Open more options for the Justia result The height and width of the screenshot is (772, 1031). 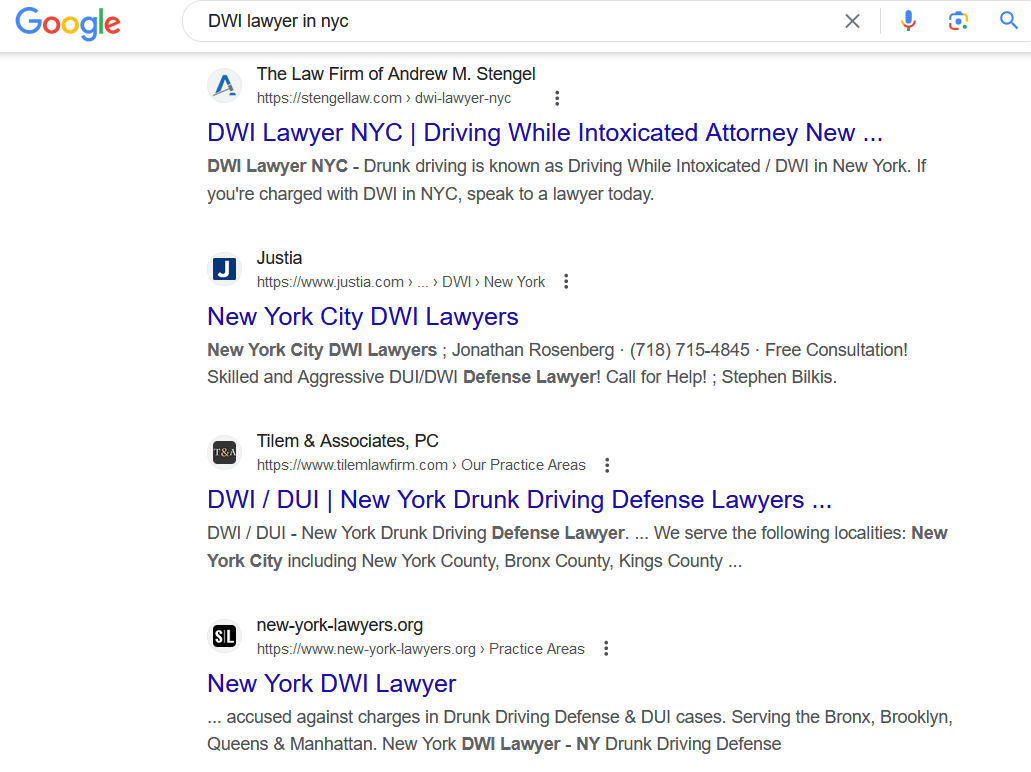point(566,281)
